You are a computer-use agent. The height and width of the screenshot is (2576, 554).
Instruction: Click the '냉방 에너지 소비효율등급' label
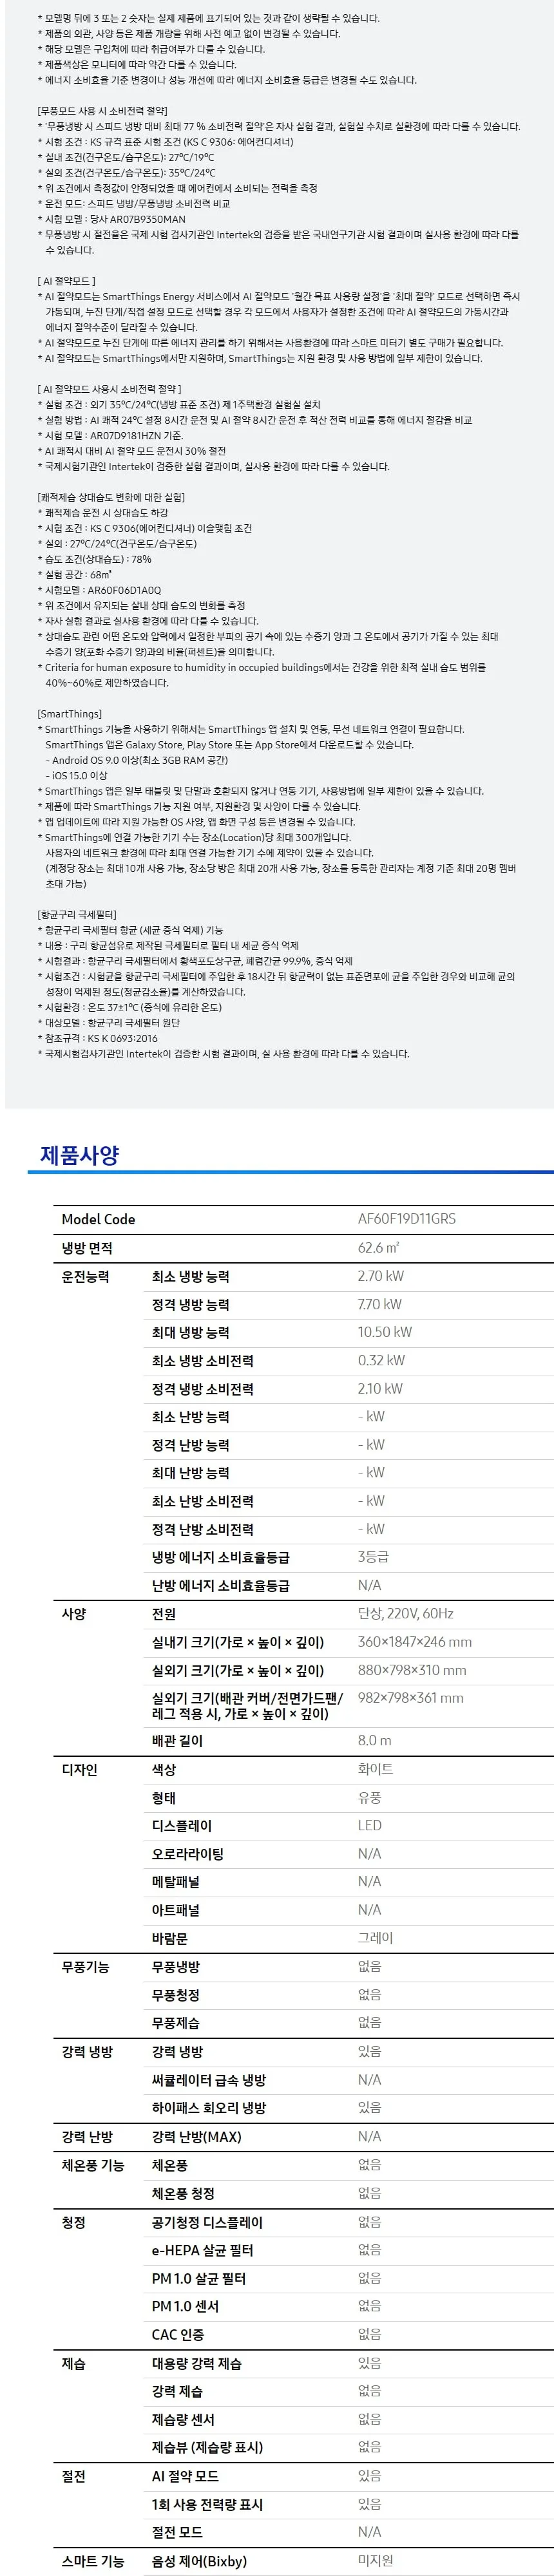221,1557
